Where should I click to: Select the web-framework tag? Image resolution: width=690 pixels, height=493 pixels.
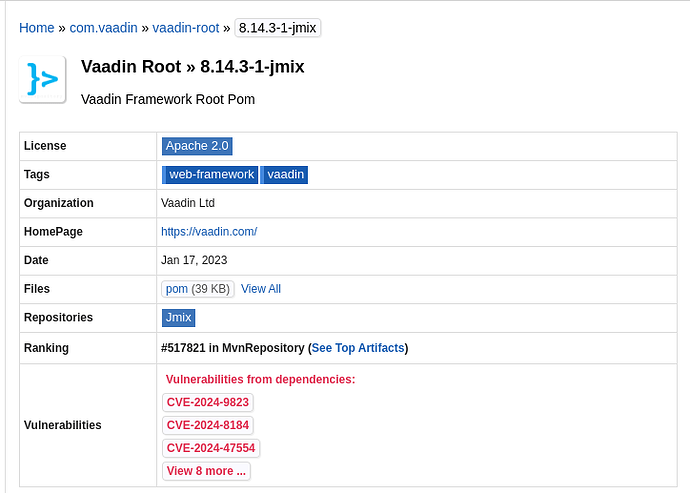pyautogui.click(x=210, y=174)
